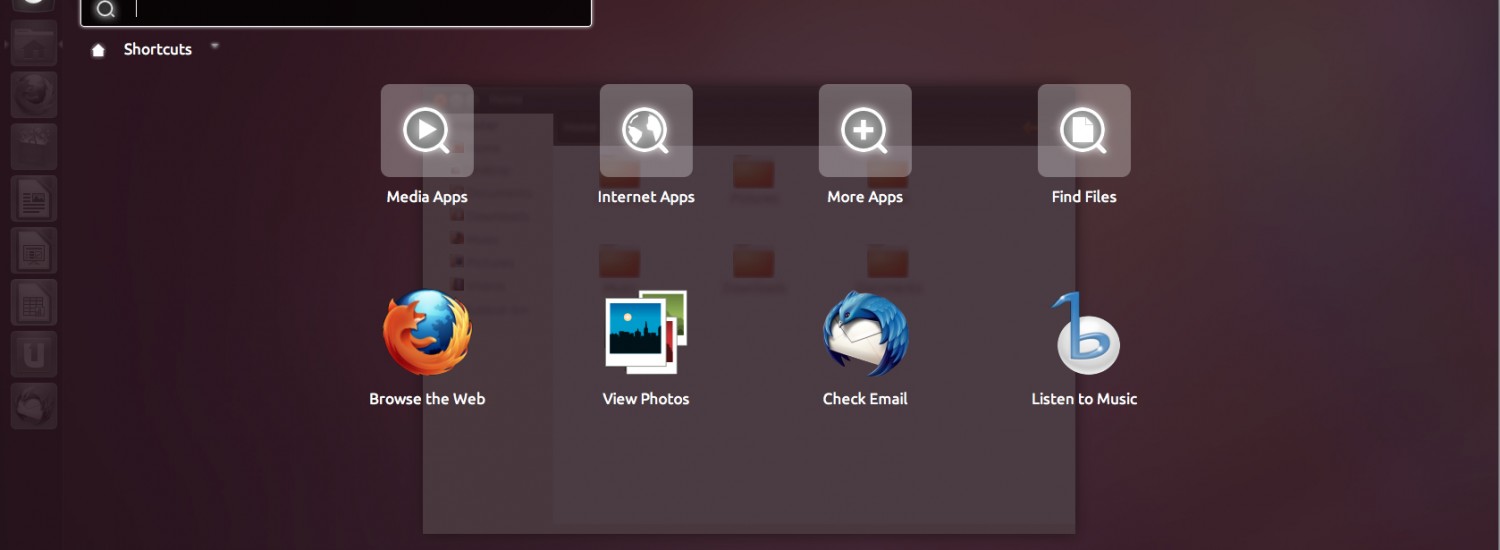Open the Find Files shortcut
Screen dimensions: 1500x550
click(x=1084, y=131)
